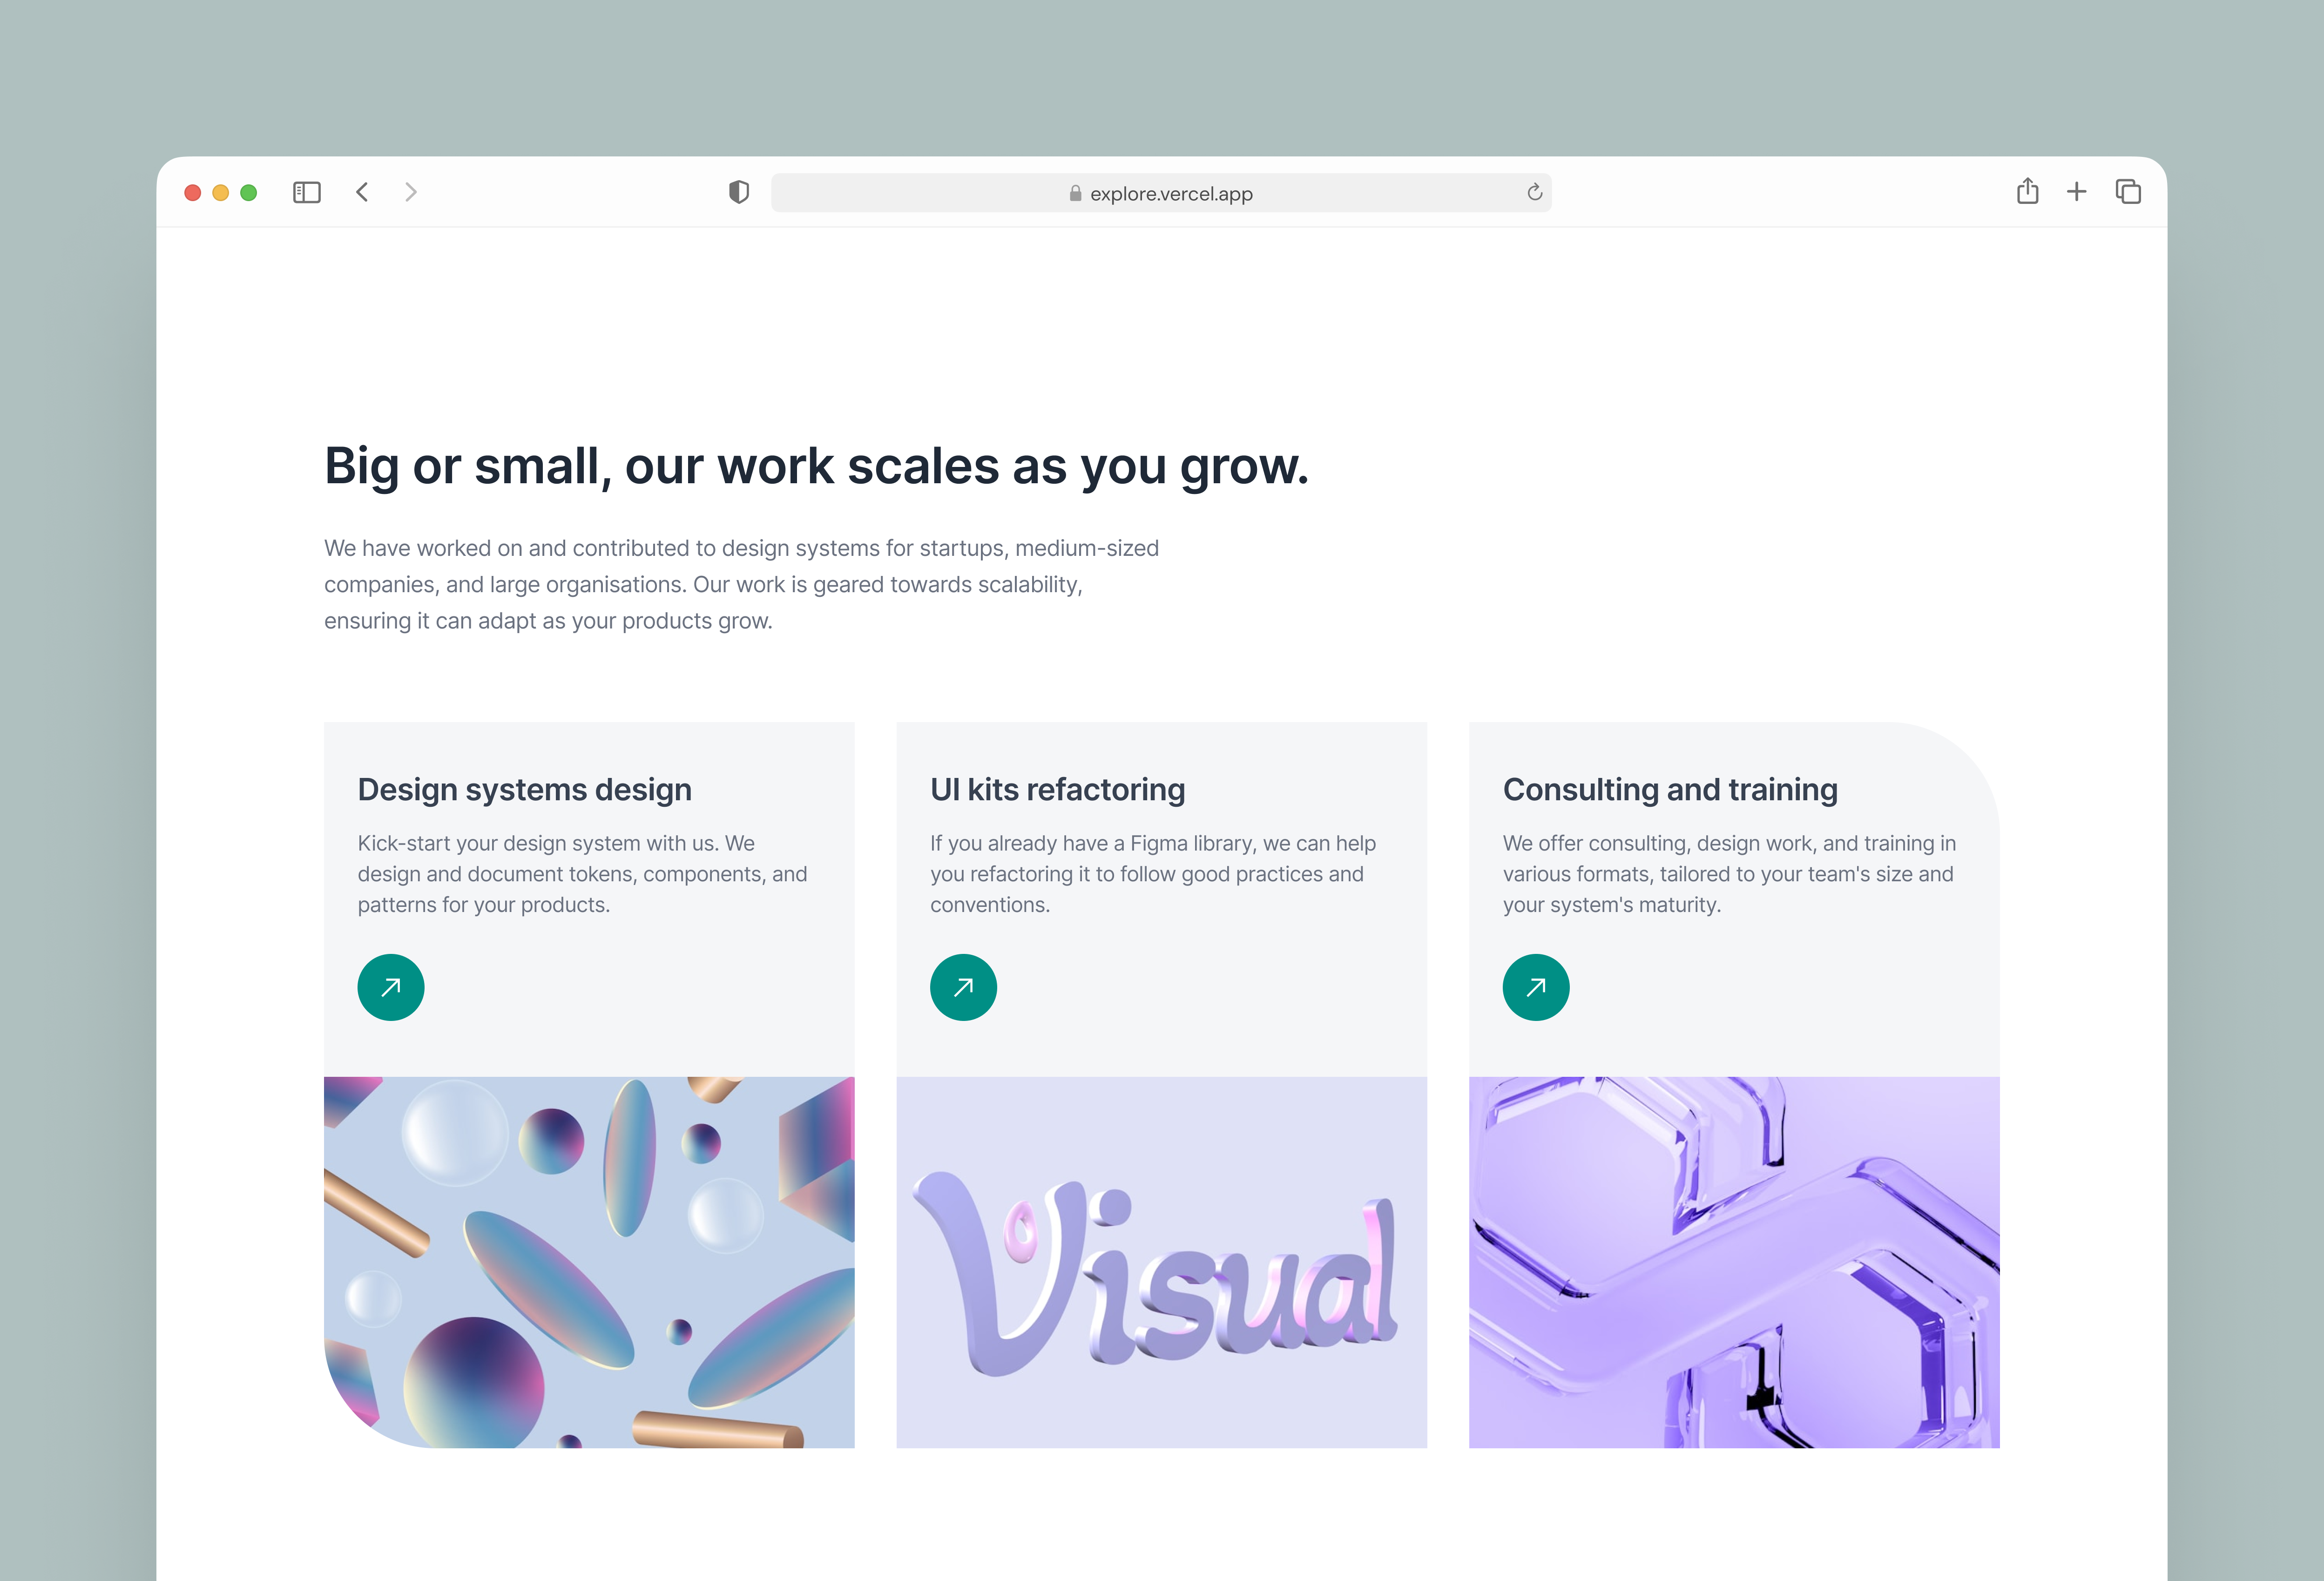Open the Design systems design service link
The image size is (2324, 1581).
(x=390, y=987)
